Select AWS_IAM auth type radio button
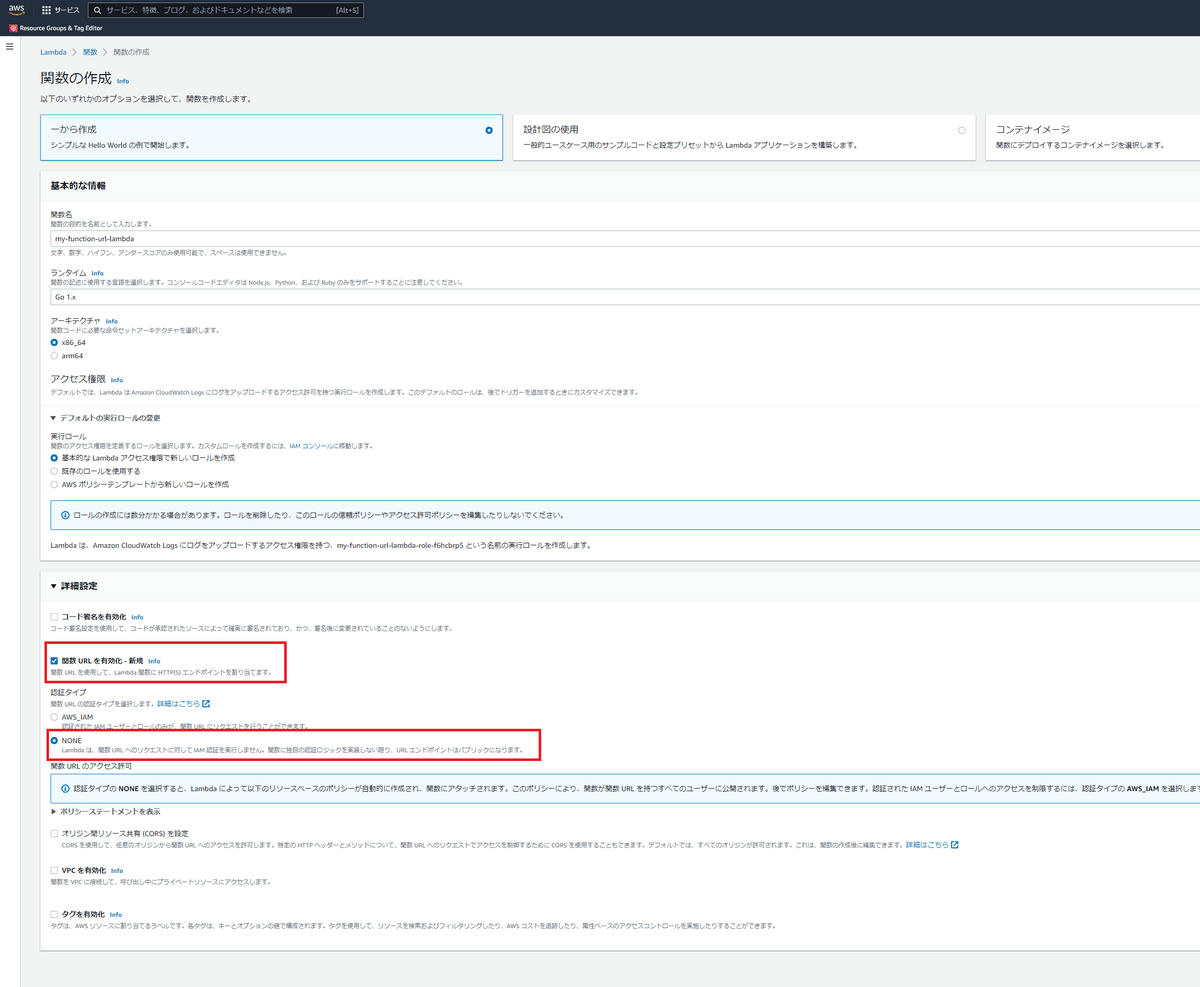Image resolution: width=1200 pixels, height=987 pixels. [x=54, y=717]
